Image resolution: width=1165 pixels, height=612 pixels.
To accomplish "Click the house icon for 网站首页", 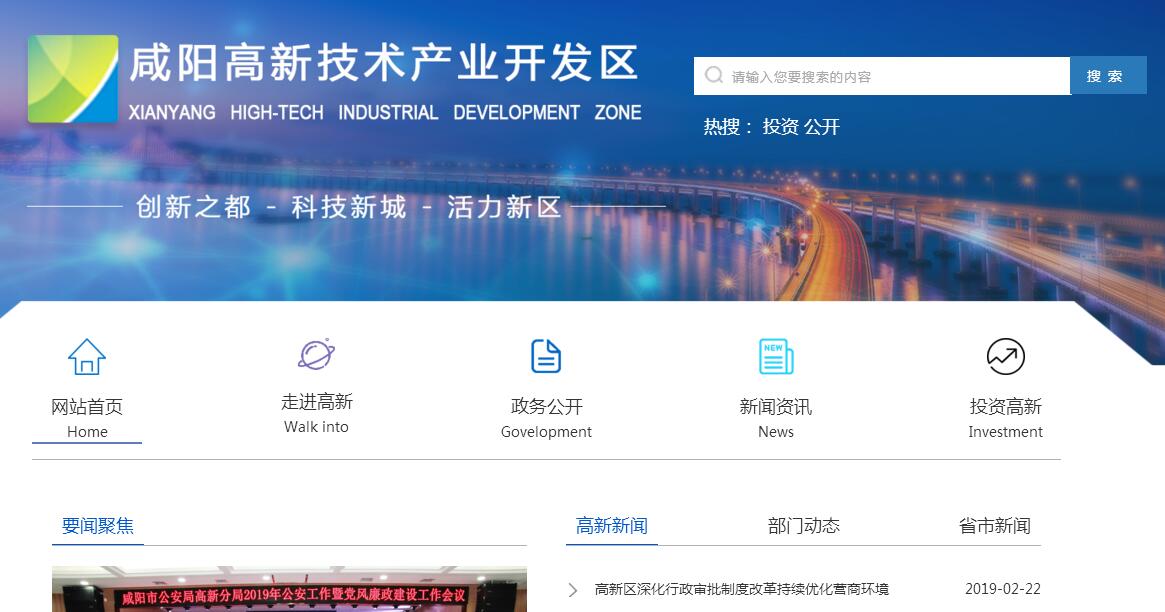I will pos(87,357).
